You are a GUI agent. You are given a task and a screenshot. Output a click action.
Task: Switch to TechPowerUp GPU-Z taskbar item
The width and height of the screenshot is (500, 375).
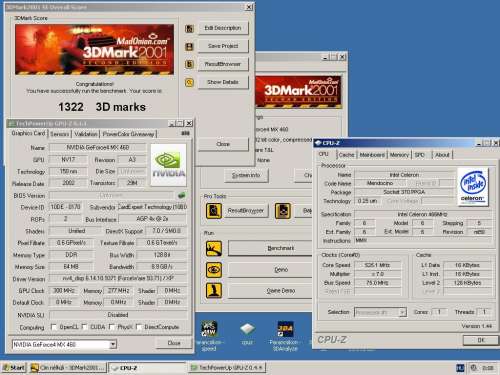pyautogui.click(x=227, y=368)
